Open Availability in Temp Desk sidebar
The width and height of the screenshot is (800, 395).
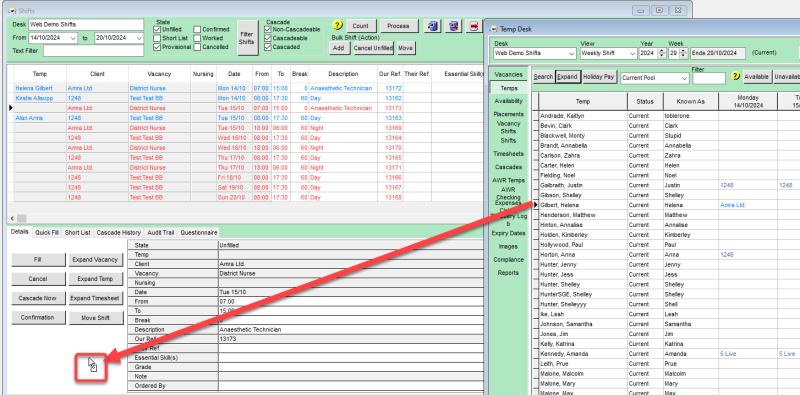point(508,101)
